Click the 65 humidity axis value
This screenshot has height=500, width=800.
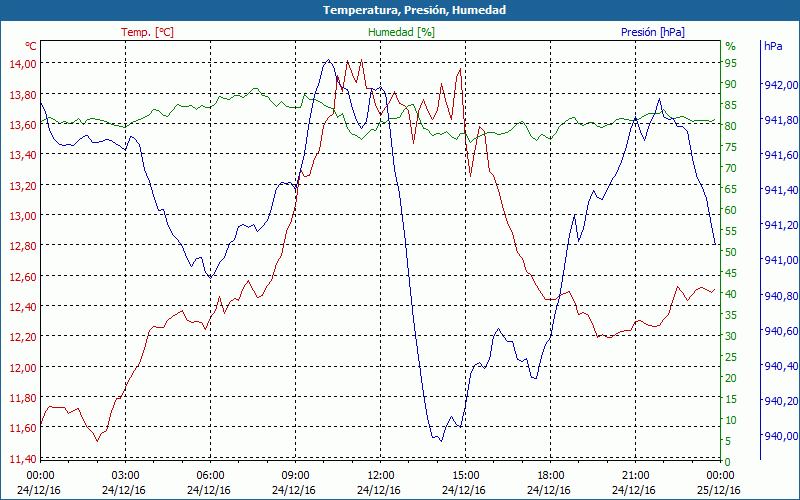[731, 189]
